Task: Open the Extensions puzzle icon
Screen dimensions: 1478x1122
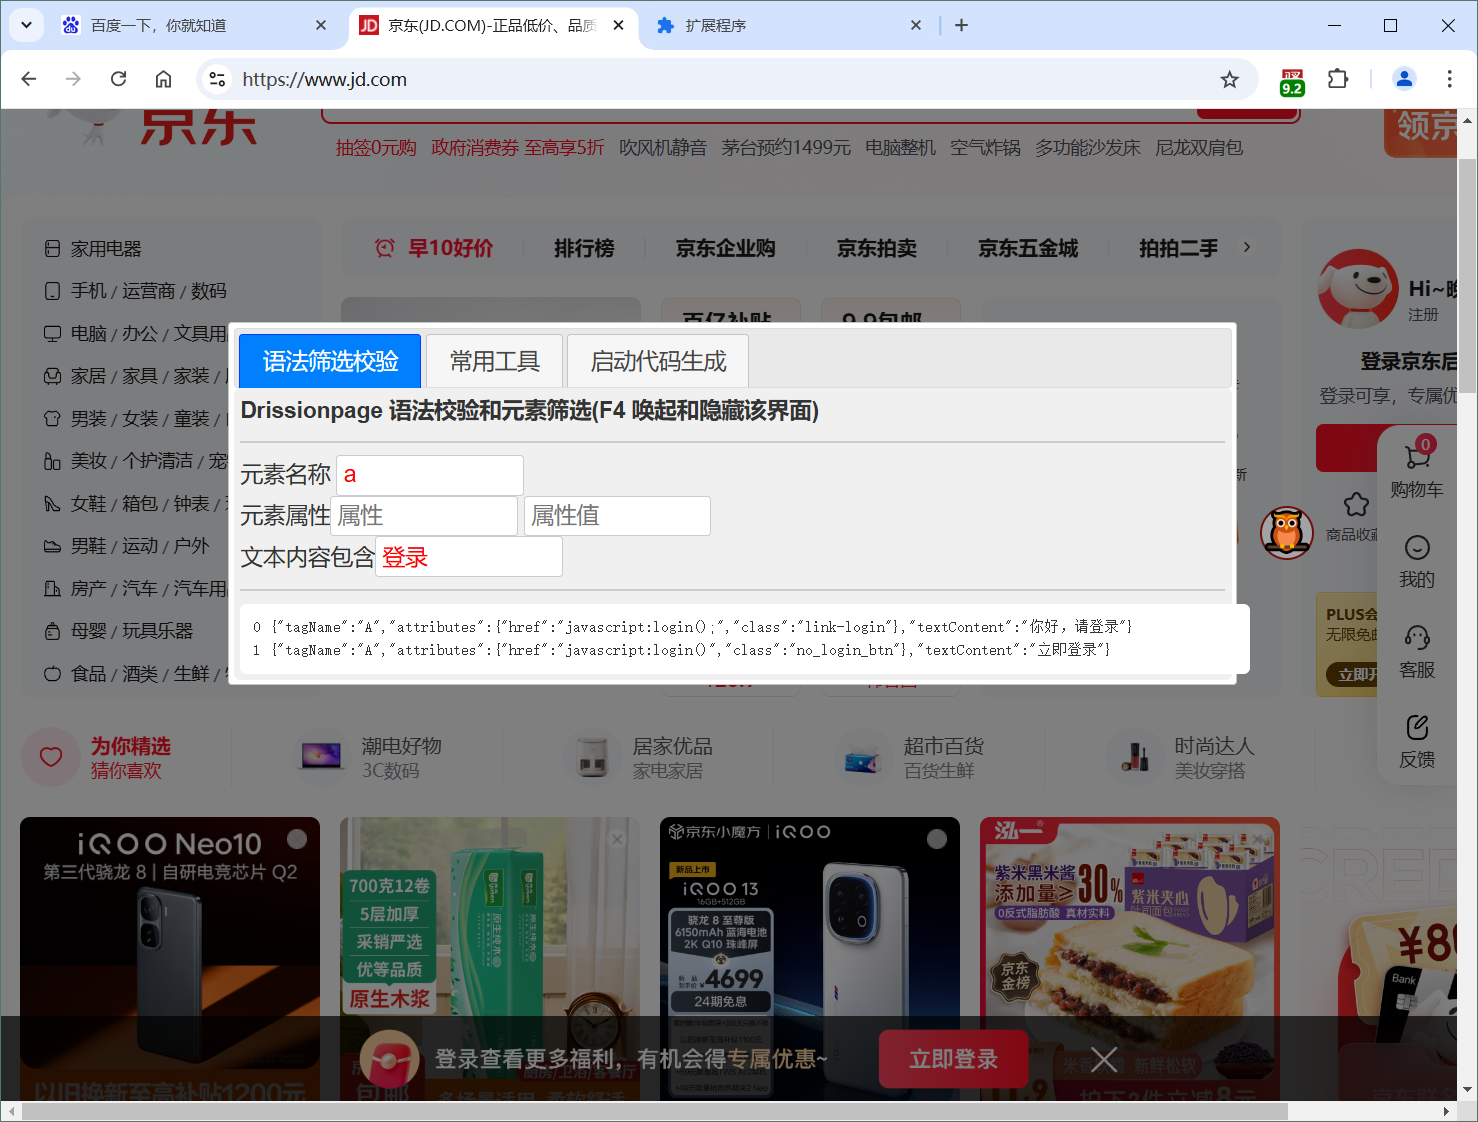Action: tap(1338, 79)
